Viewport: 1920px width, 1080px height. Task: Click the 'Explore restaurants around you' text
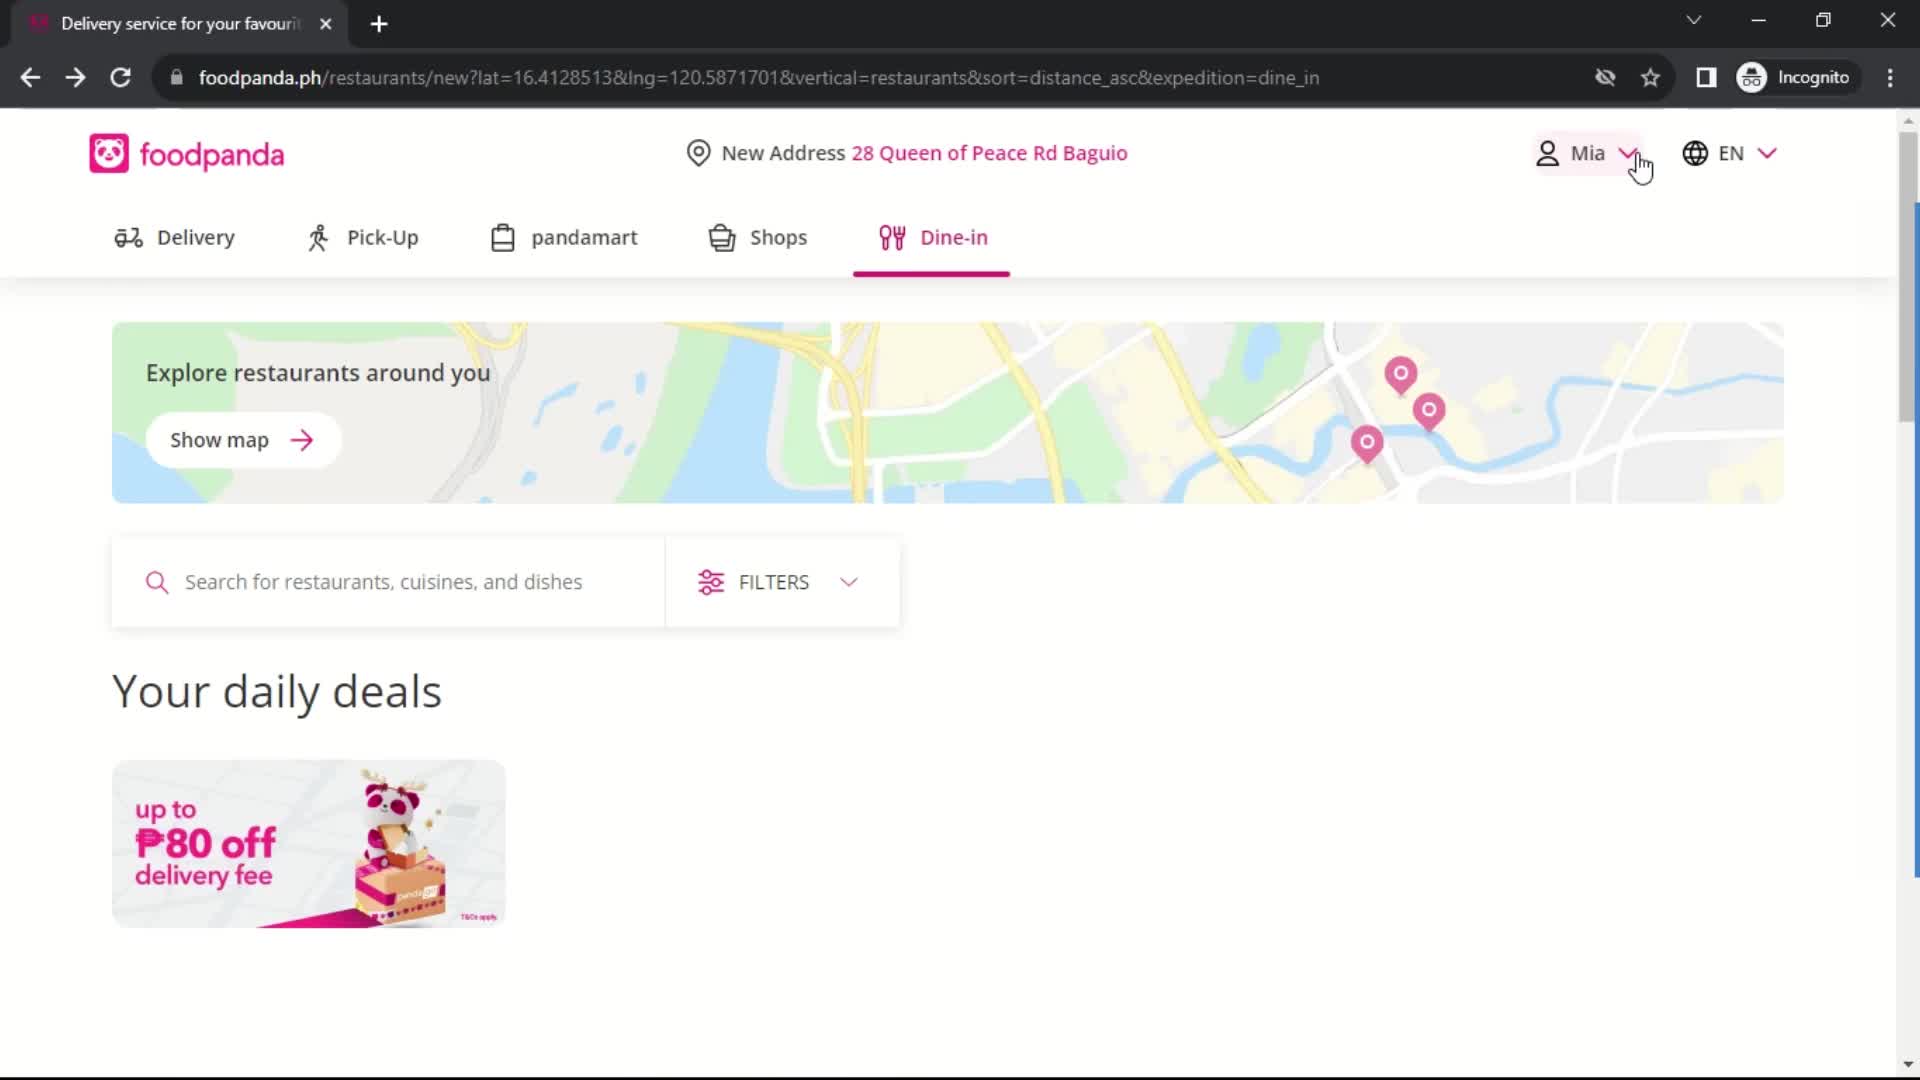coord(318,373)
